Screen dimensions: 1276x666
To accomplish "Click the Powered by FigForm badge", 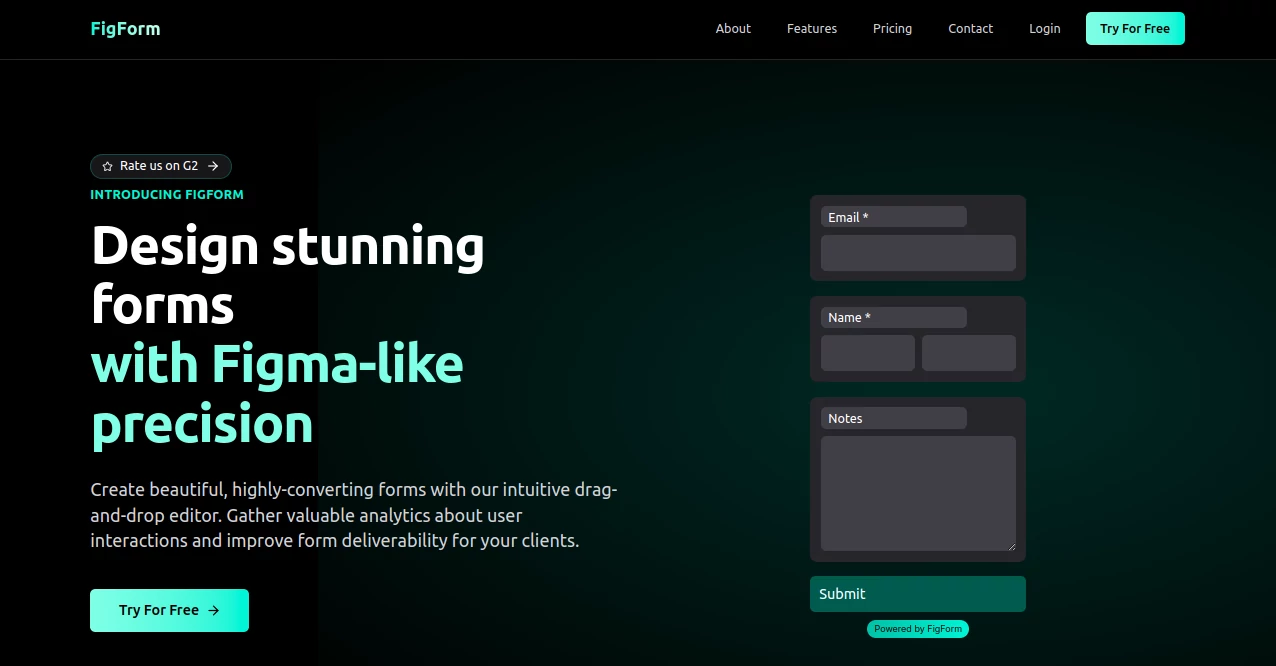I will pyautogui.click(x=917, y=628).
